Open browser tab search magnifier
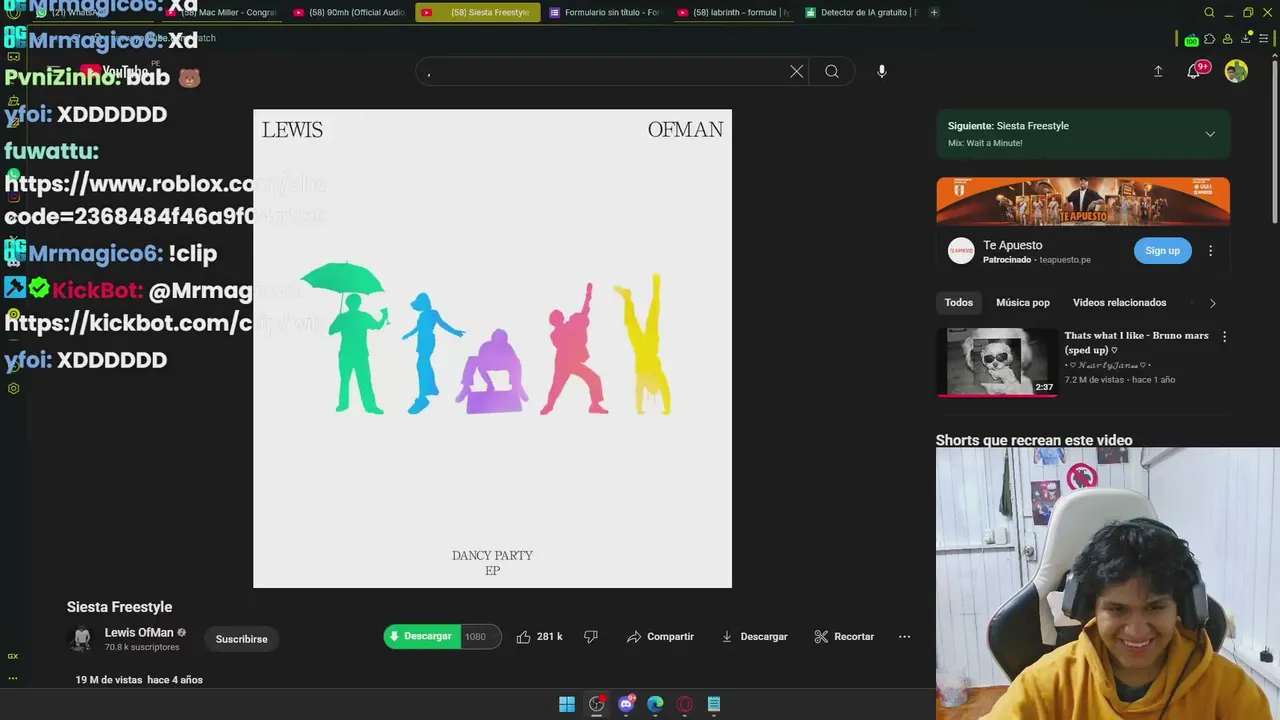1280x720 pixels. tap(1209, 12)
